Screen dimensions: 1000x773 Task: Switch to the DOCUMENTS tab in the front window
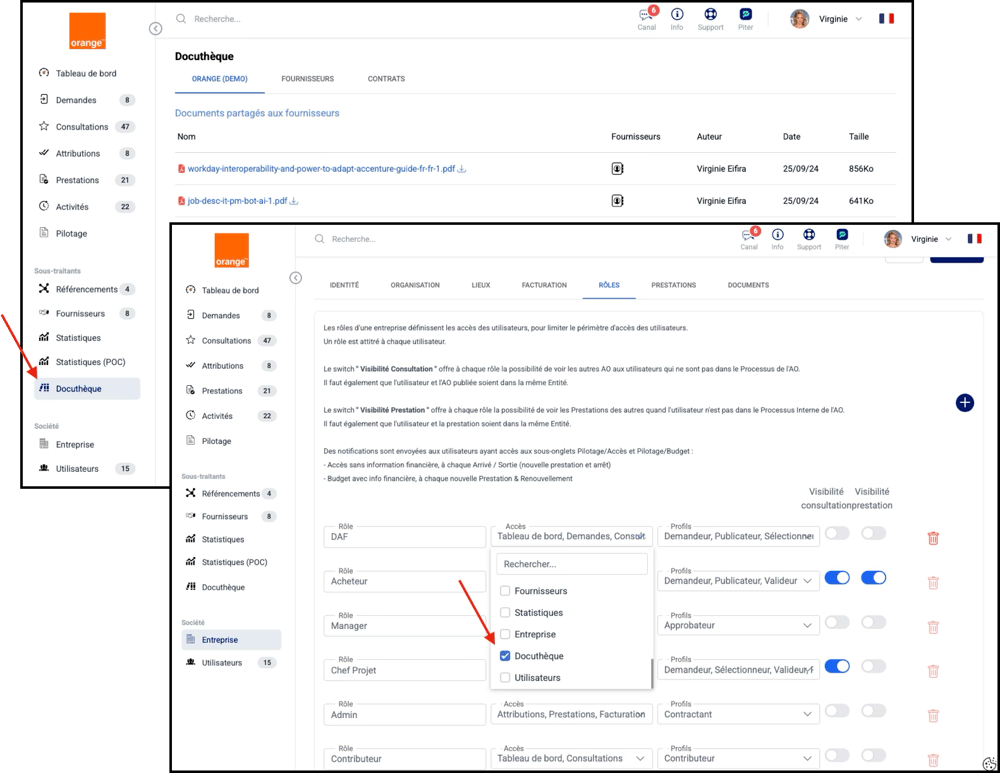748,285
